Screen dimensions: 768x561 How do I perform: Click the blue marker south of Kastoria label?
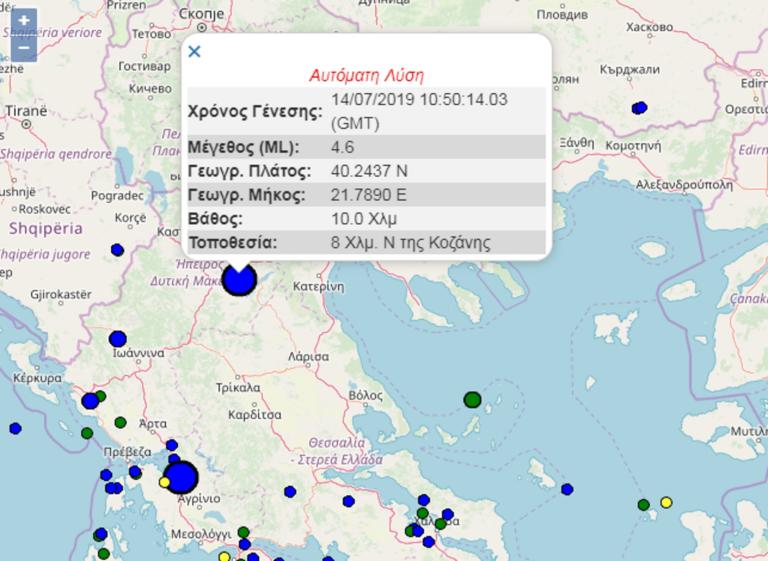117,250
